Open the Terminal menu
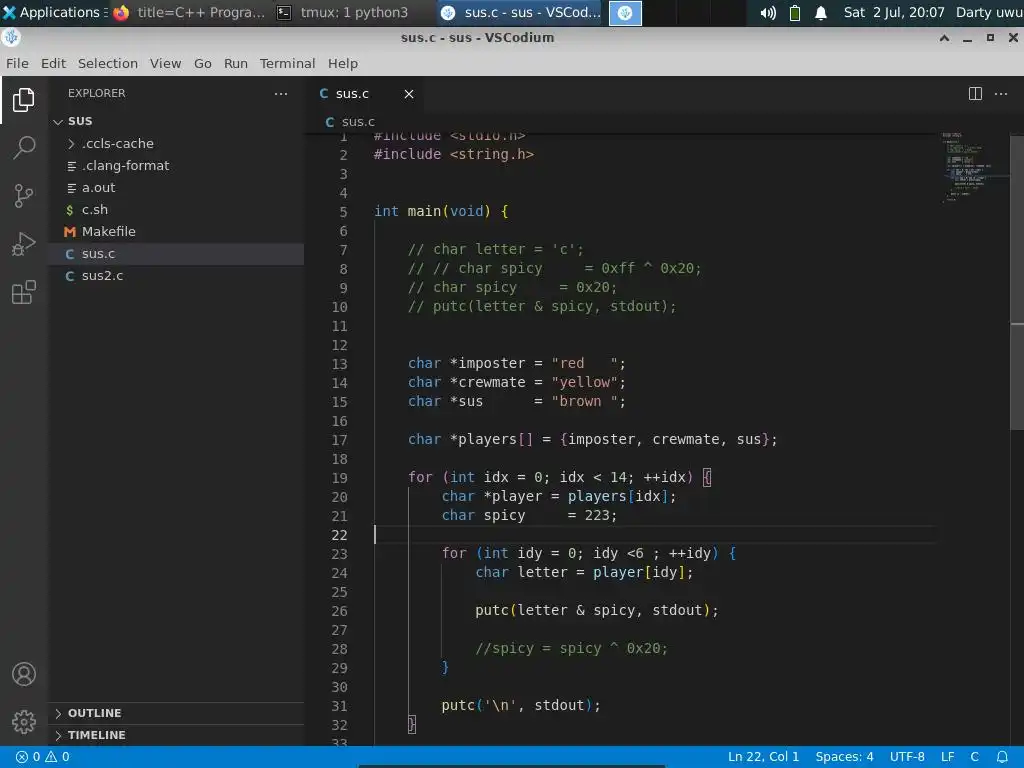Screen dimensions: 1024x768 [x=287, y=63]
